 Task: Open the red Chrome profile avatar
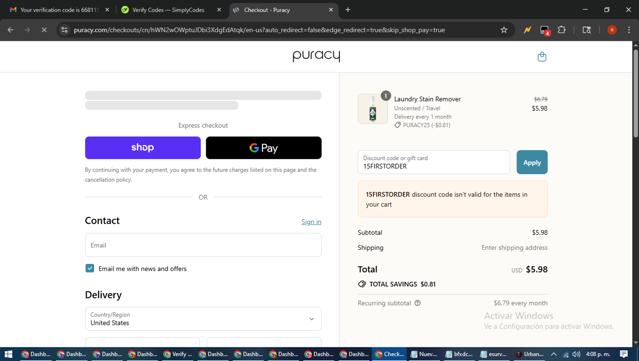612,30
